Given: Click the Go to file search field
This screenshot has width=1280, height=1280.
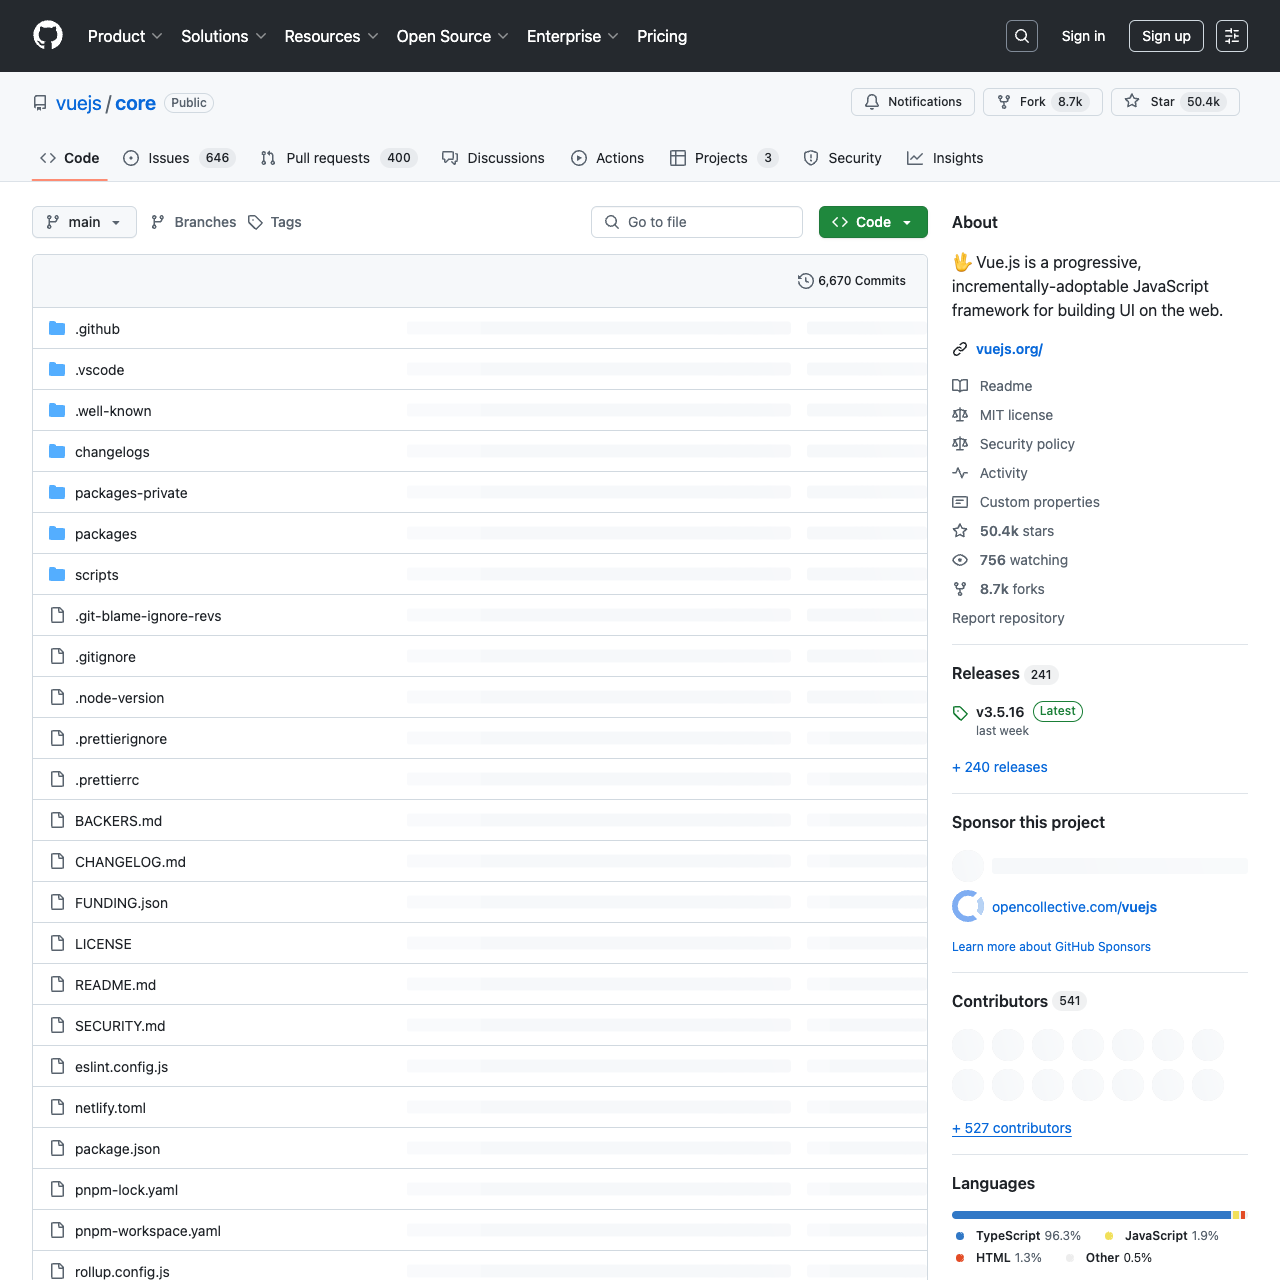Looking at the screenshot, I should [697, 222].
